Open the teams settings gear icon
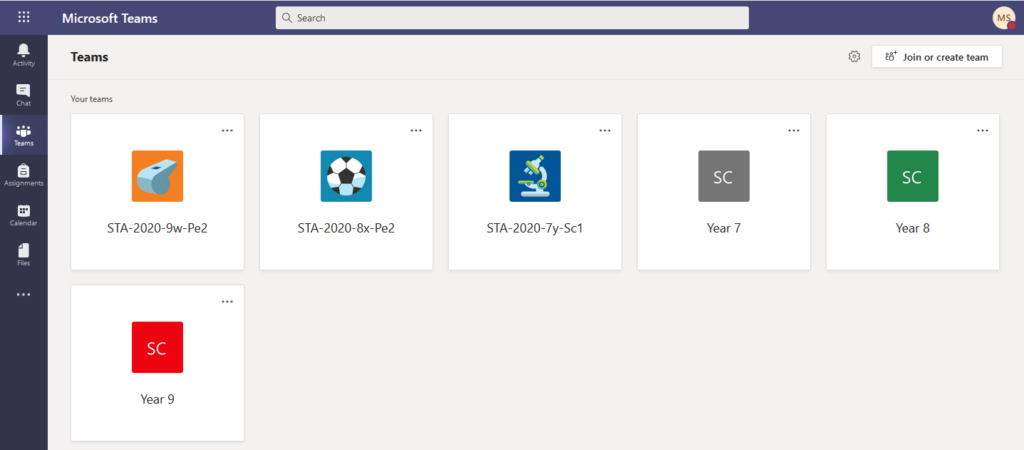The width and height of the screenshot is (1024, 450). [854, 57]
